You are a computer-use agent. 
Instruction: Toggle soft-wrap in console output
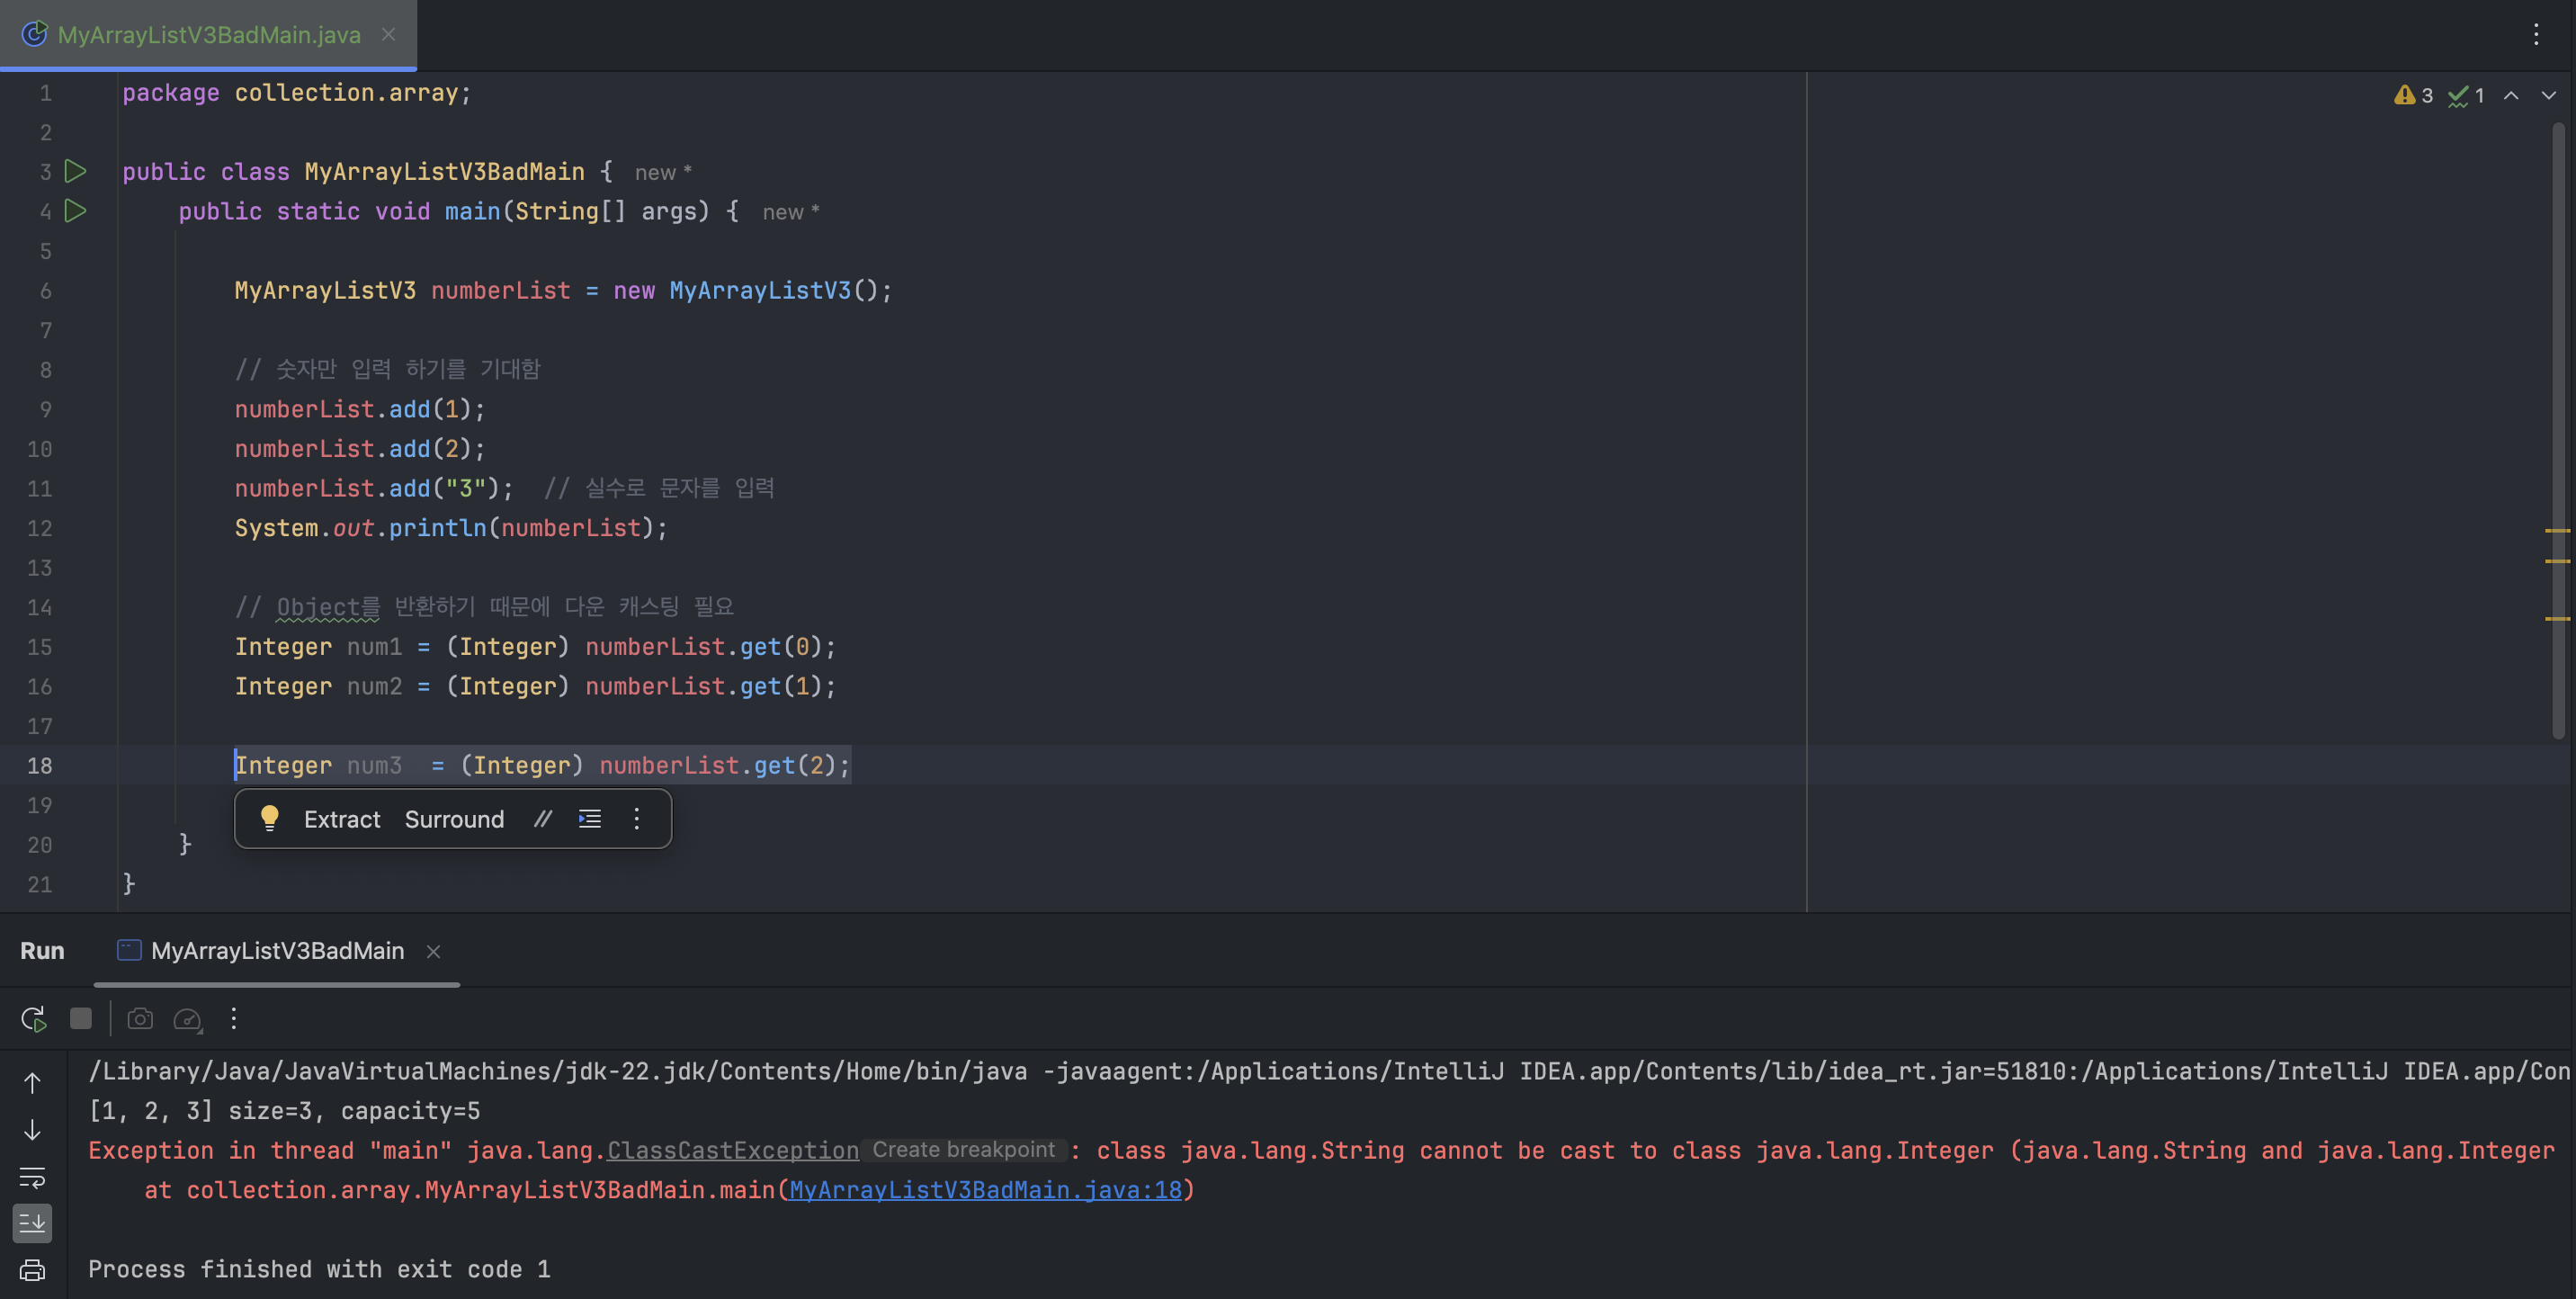[x=32, y=1177]
